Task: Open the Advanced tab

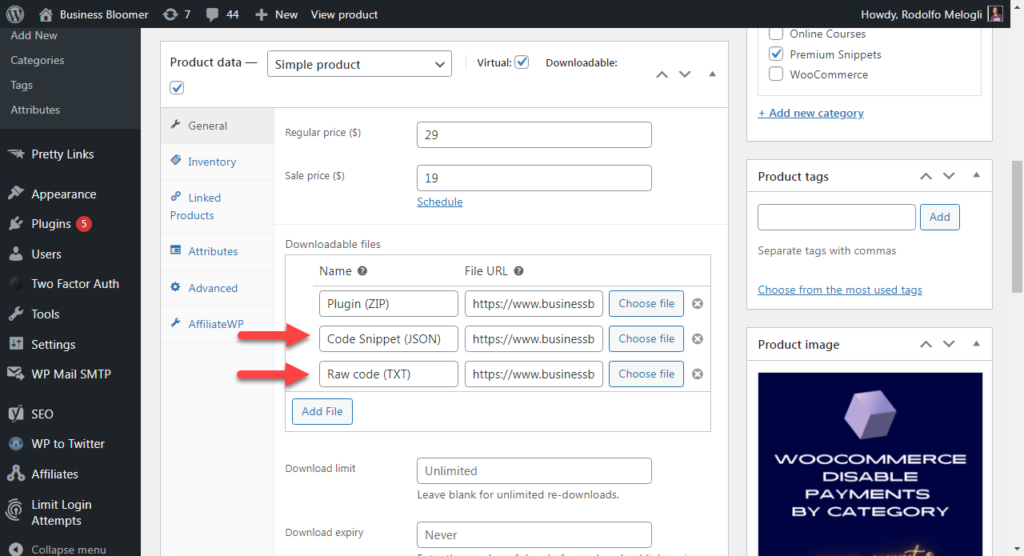Action: click(x=217, y=288)
